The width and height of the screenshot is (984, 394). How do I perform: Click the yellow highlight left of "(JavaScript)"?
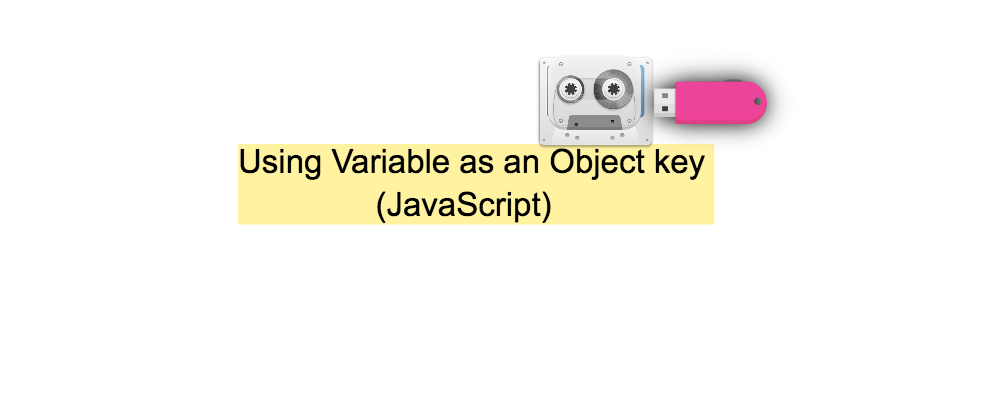306,205
